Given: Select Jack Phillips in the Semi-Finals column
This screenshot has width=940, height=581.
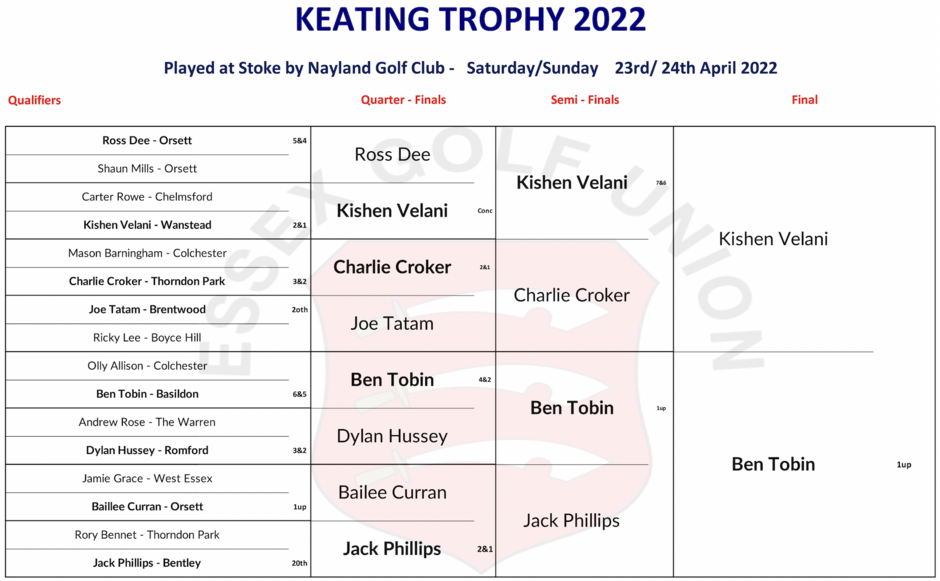Looking at the screenshot, I should coord(571,521).
